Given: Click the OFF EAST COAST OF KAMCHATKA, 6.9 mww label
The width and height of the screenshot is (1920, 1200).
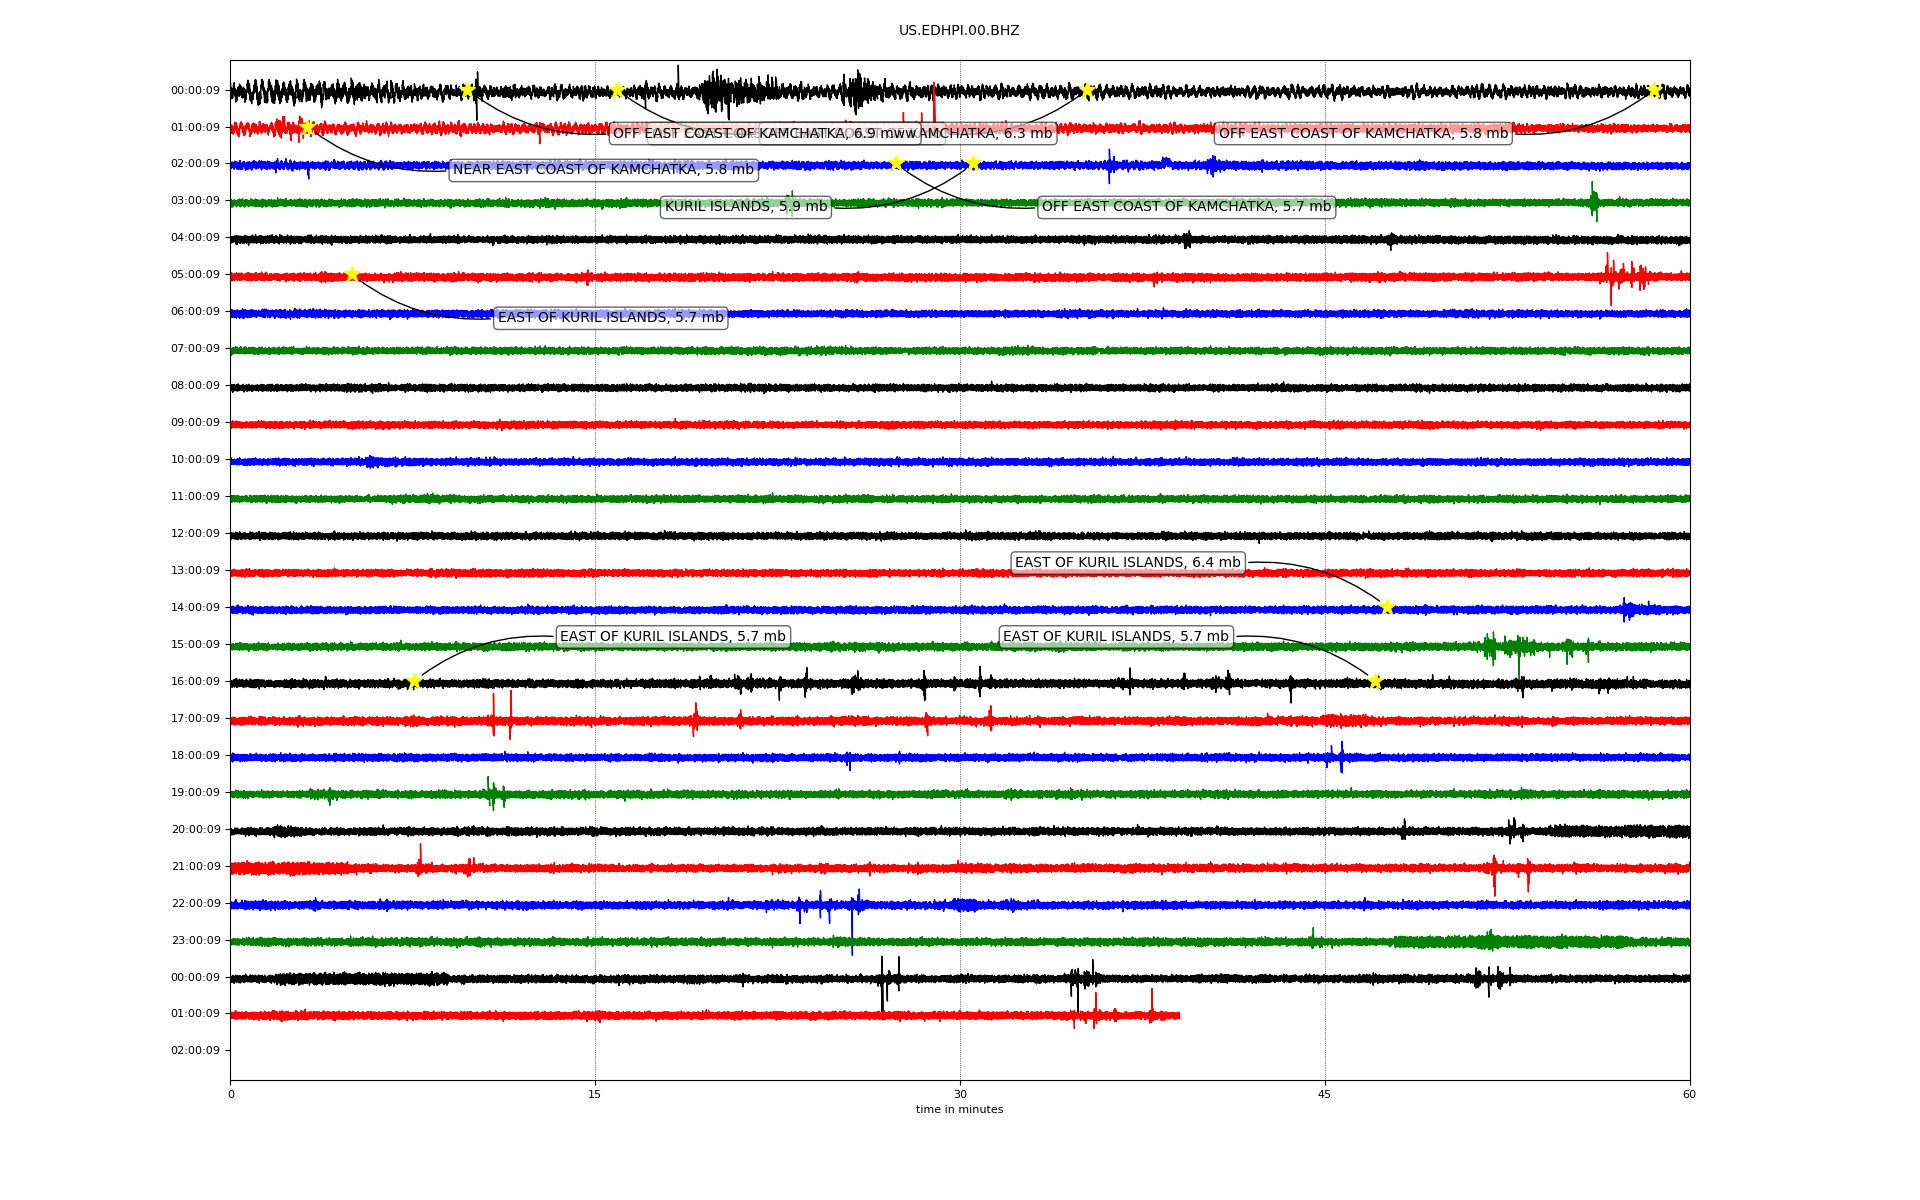Looking at the screenshot, I should 765,133.
